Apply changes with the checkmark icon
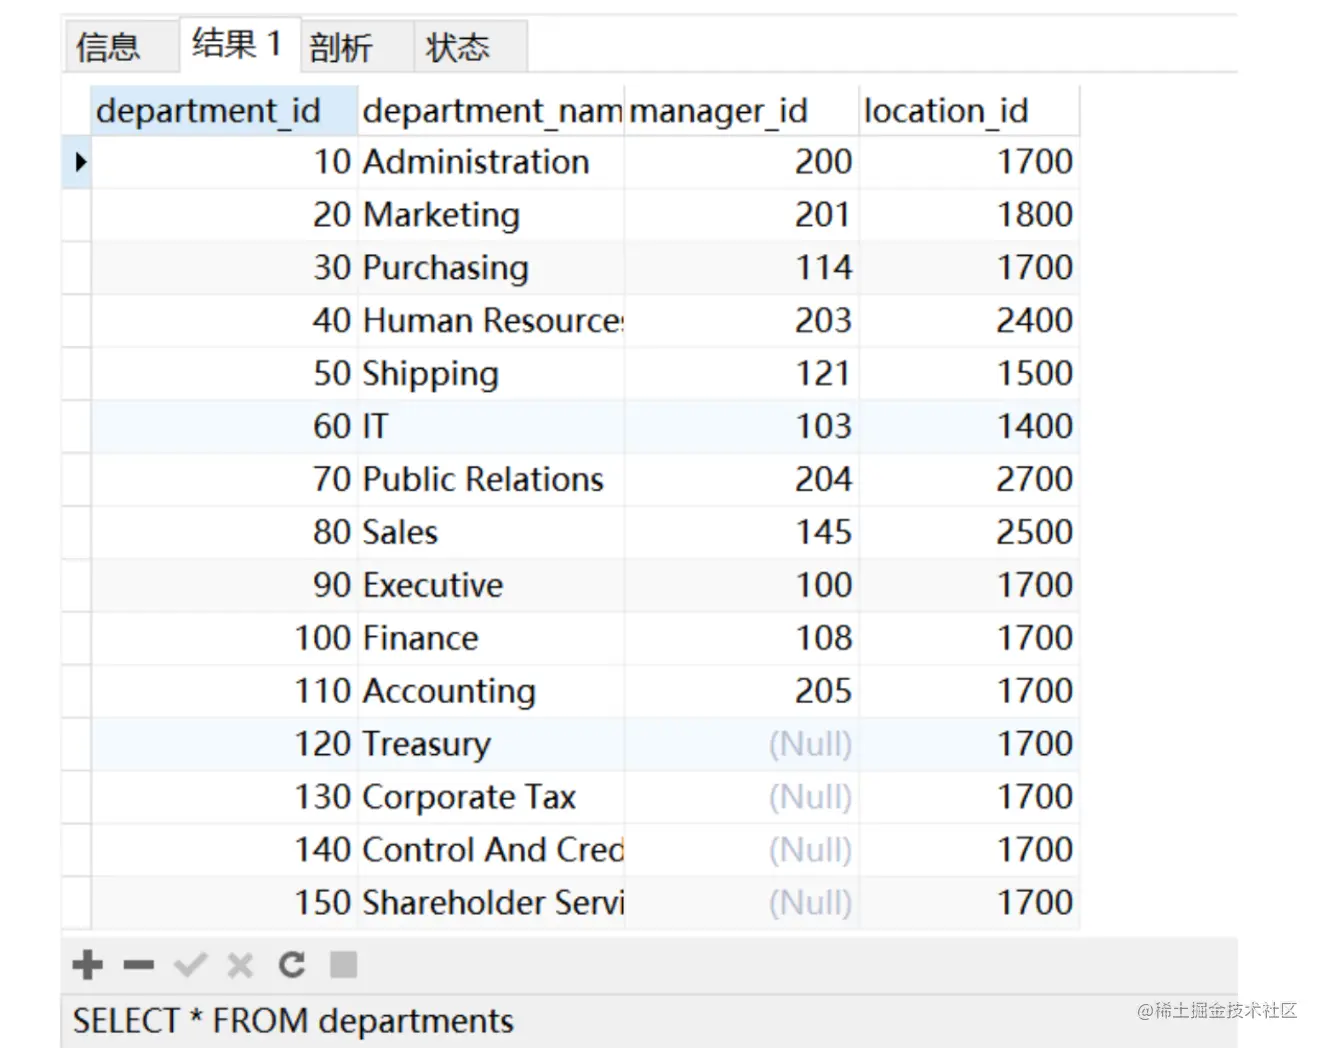The width and height of the screenshot is (1325, 1048). click(190, 965)
